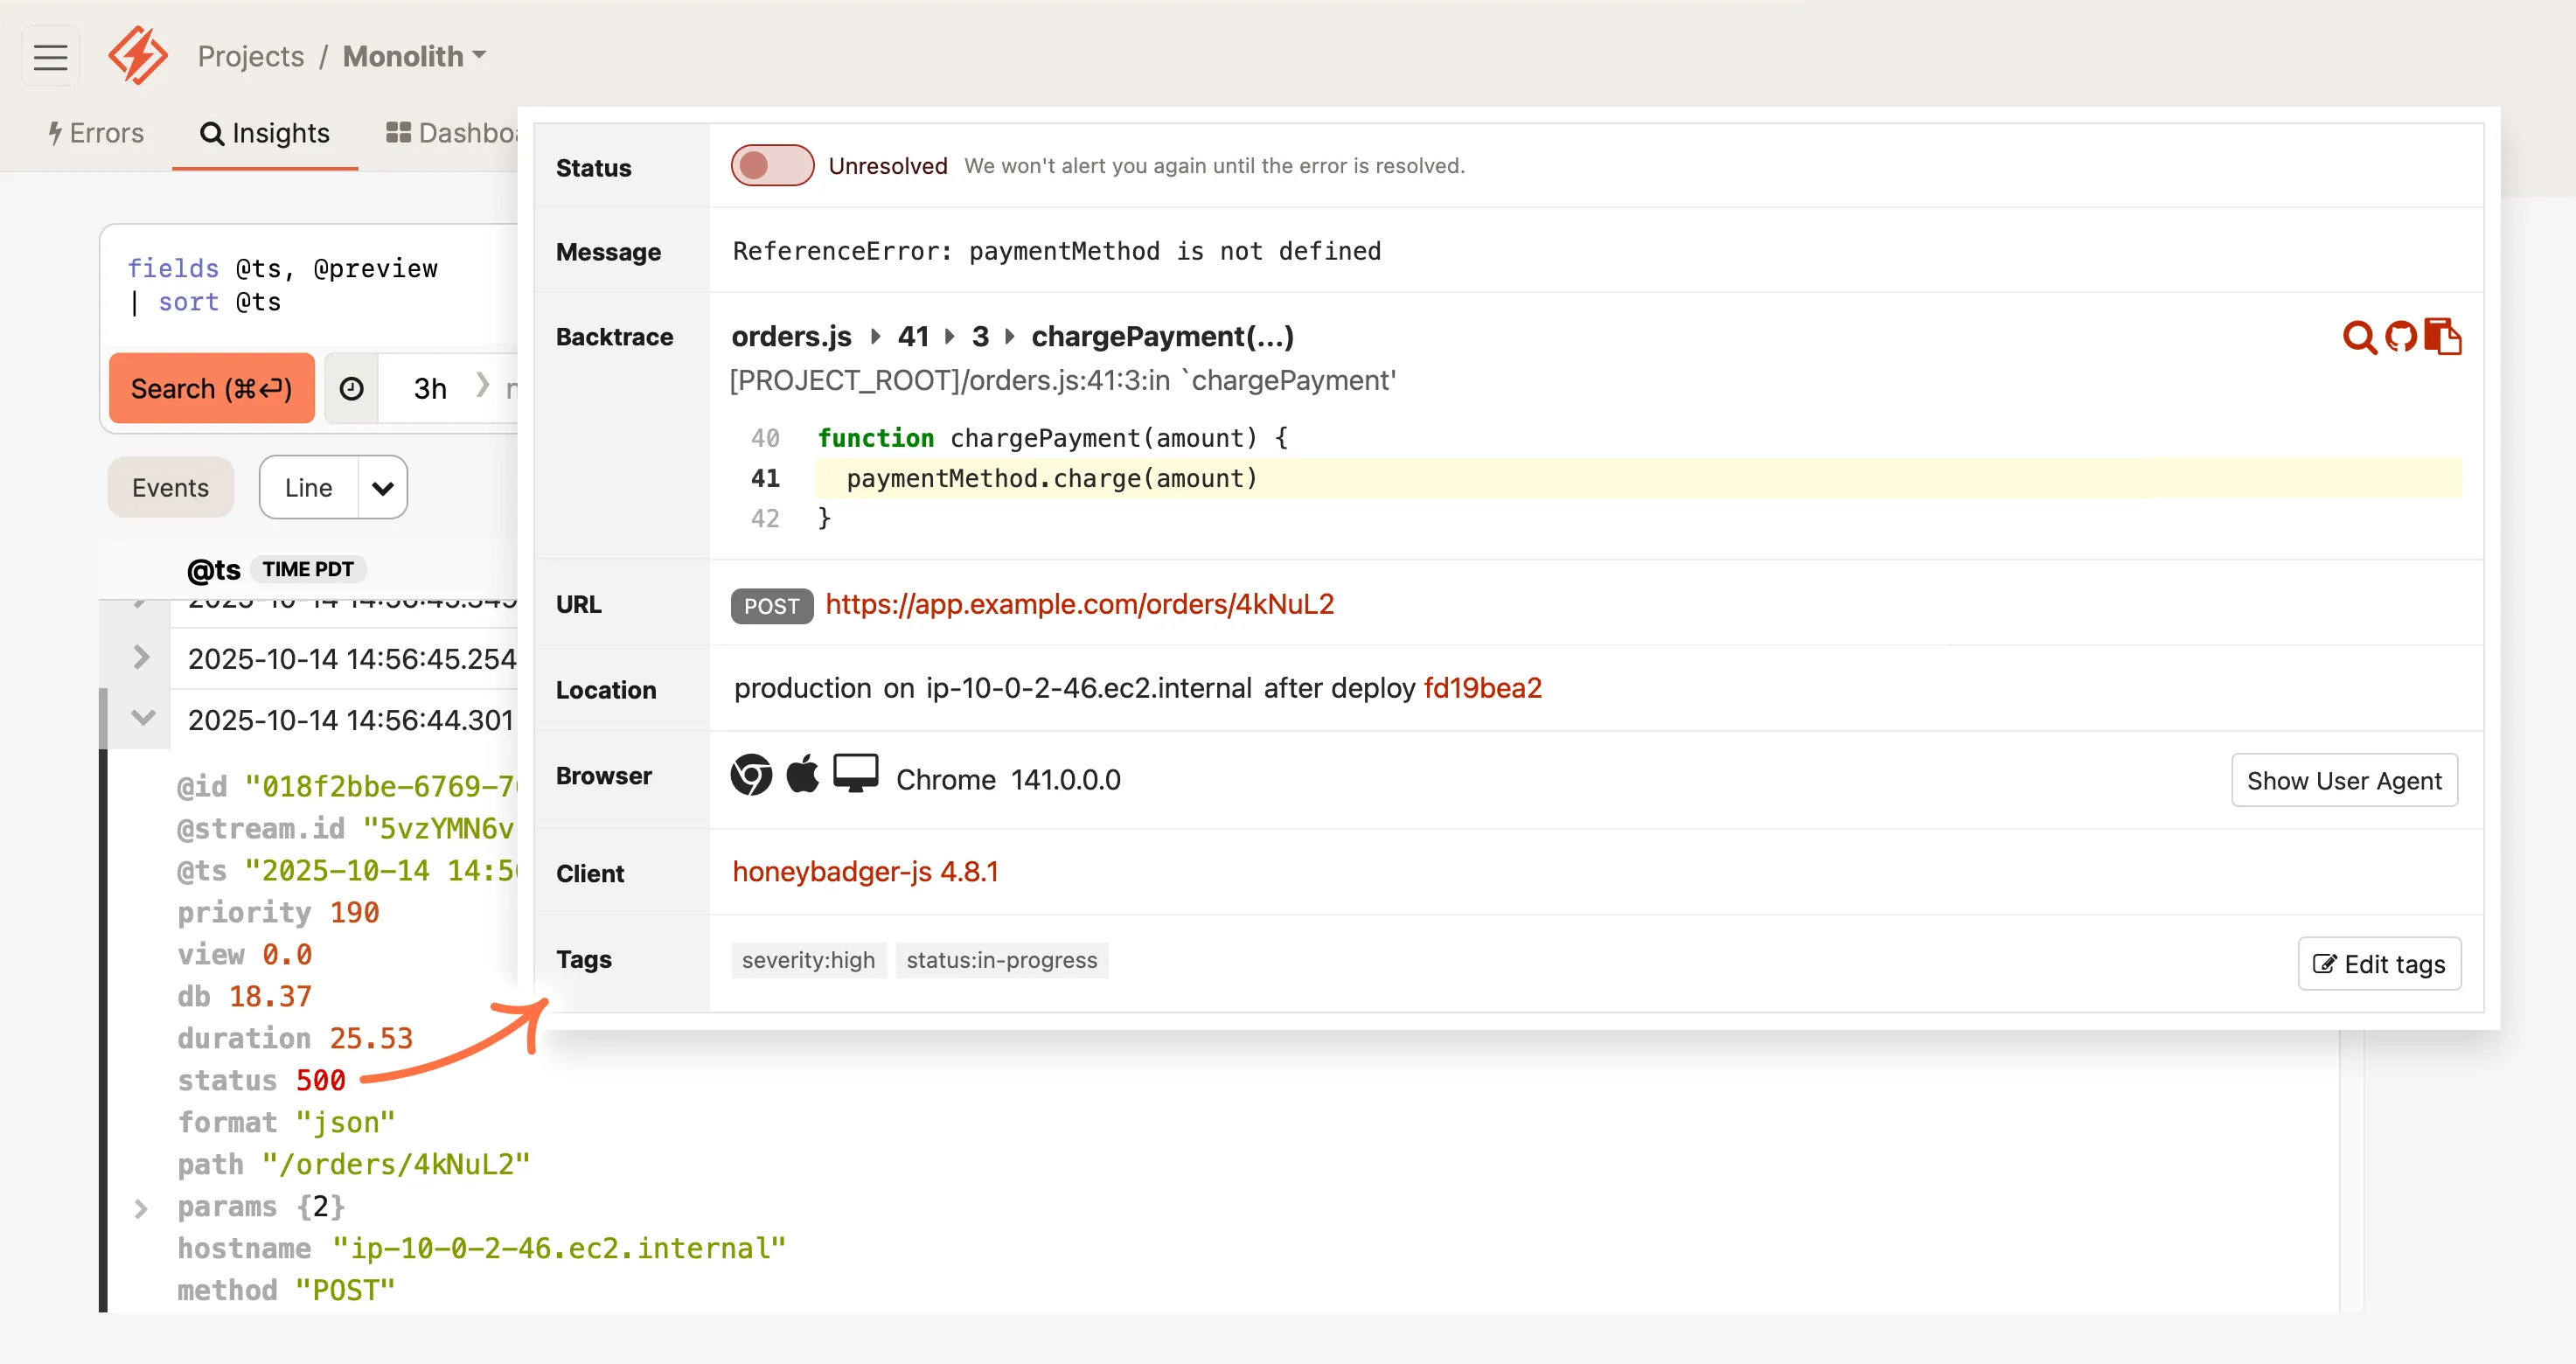The image size is (2576, 1364).
Task: Toggle the Unresolved status switch
Action: point(772,165)
